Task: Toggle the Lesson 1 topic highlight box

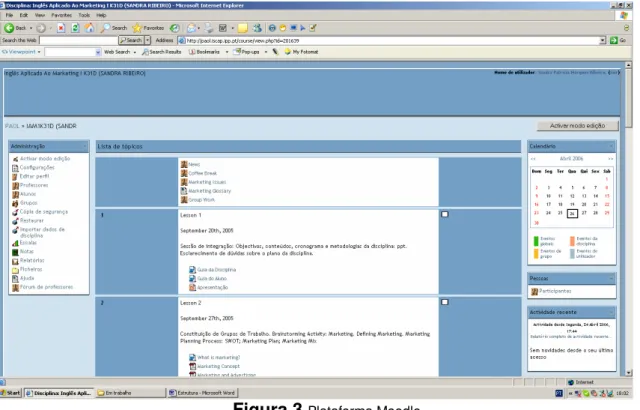Action: point(445,214)
